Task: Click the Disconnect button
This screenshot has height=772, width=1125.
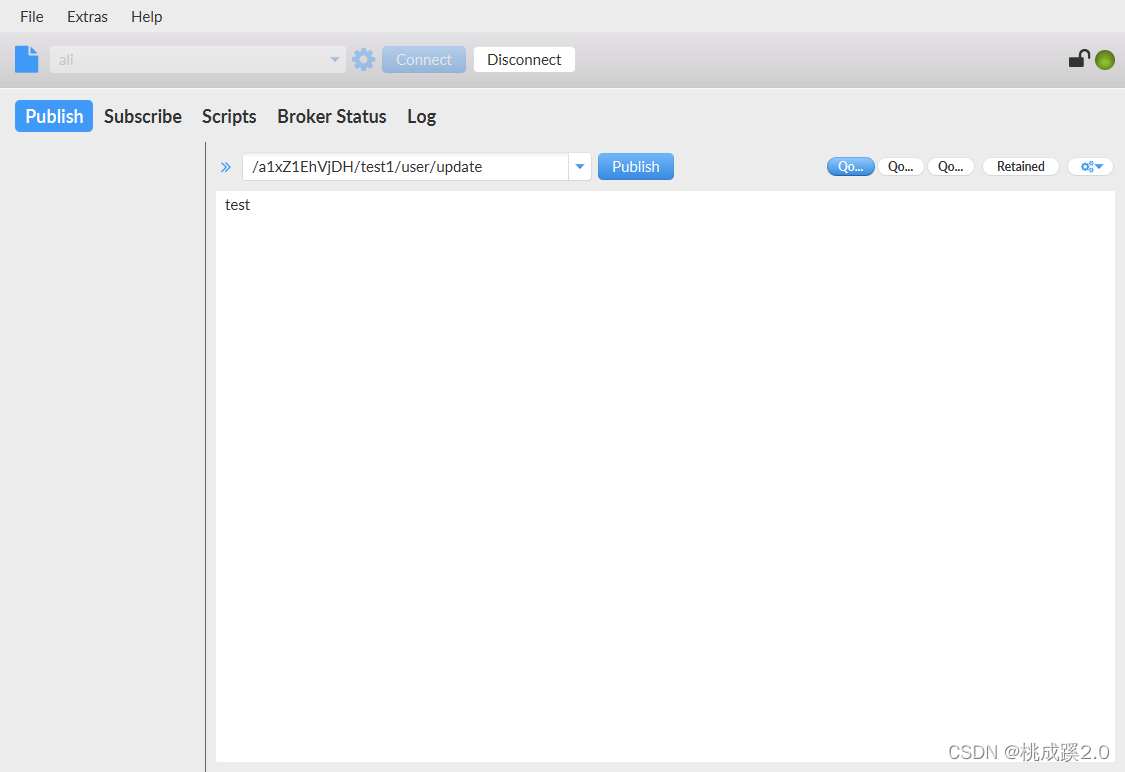Action: click(x=524, y=60)
